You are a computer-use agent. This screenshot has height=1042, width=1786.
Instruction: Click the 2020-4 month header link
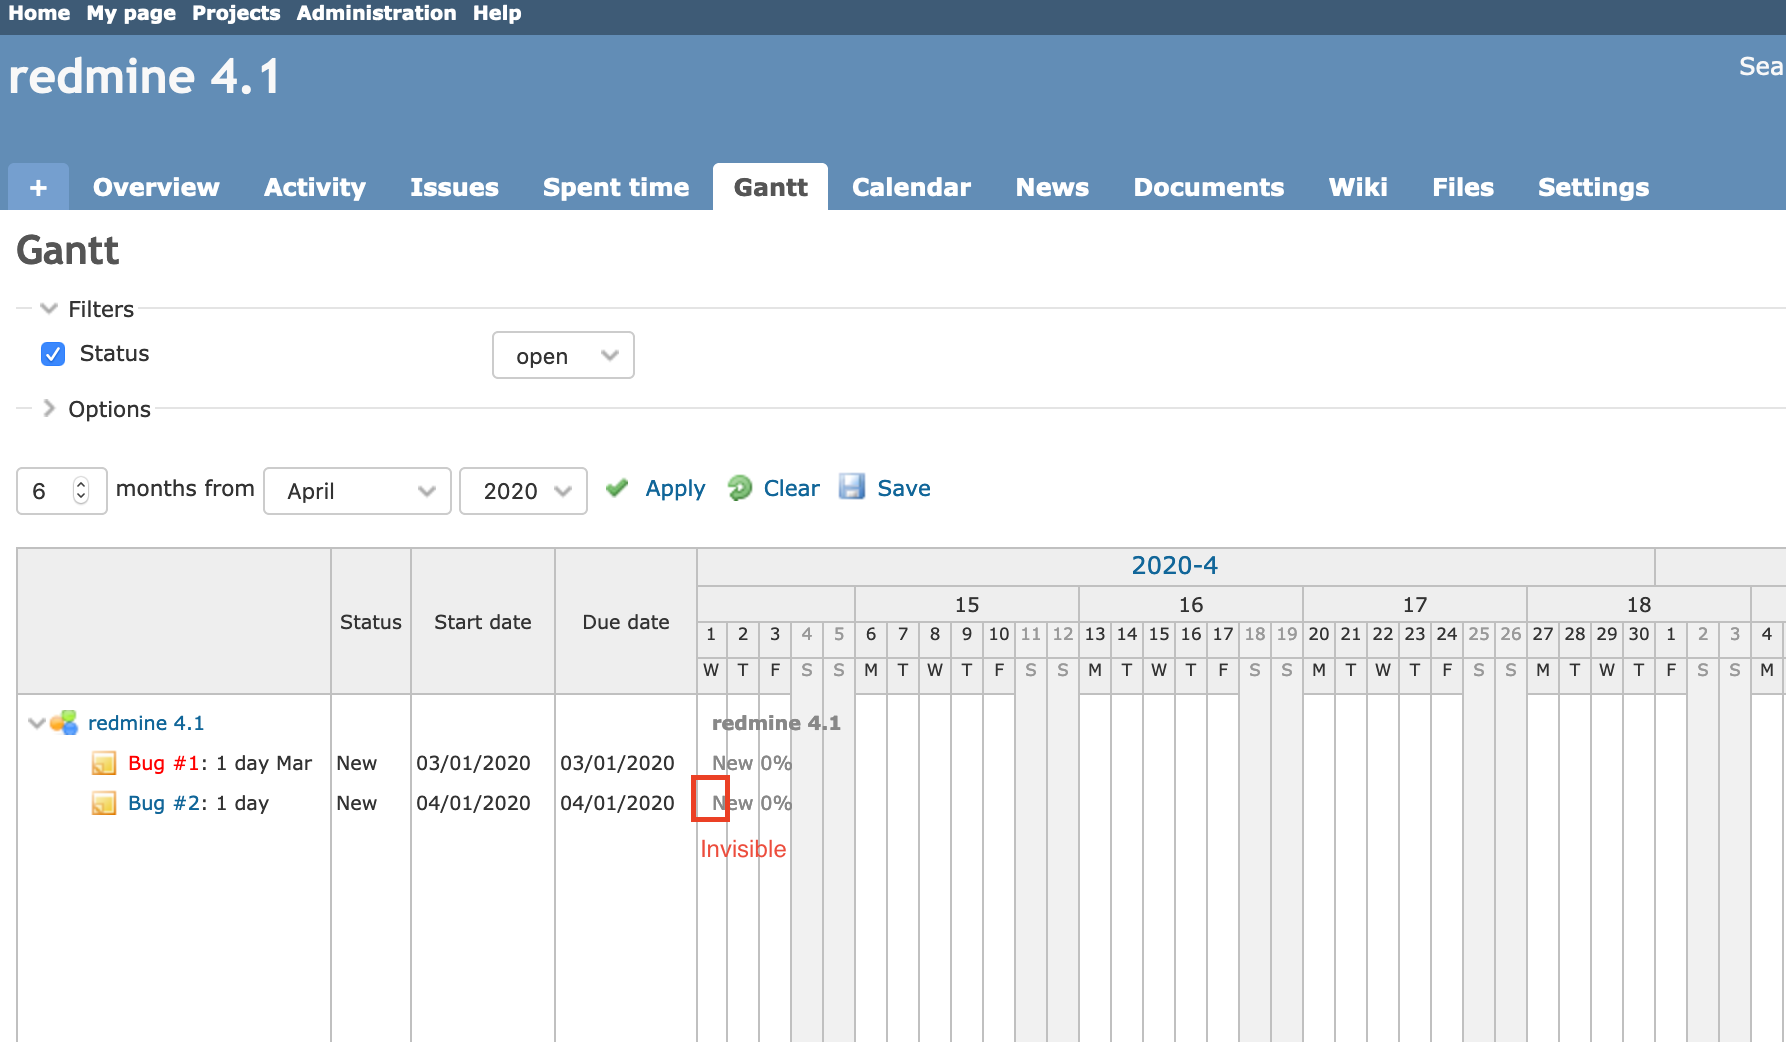[x=1174, y=565]
